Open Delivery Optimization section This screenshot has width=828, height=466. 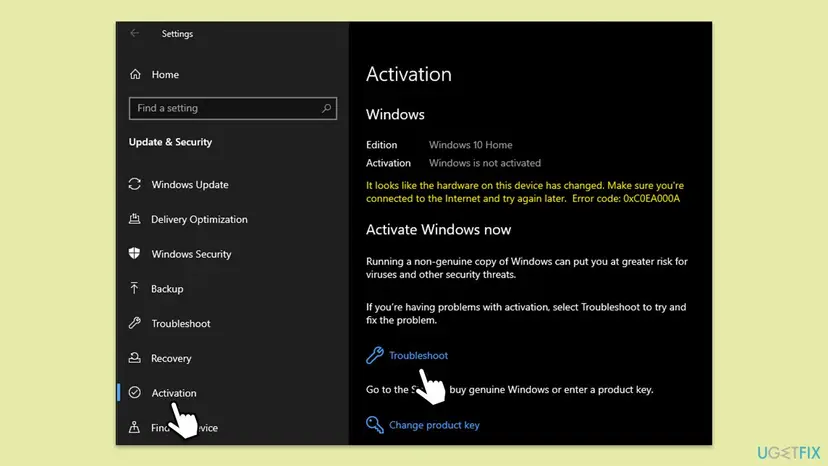click(199, 219)
